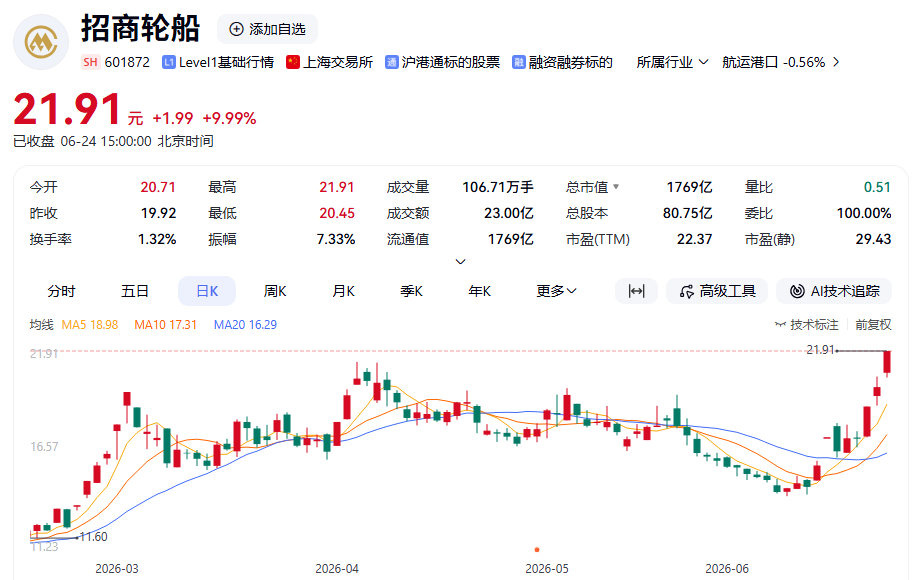Click the 换手率 1.32% value
The height and width of the screenshot is (580, 917).
[157, 239]
